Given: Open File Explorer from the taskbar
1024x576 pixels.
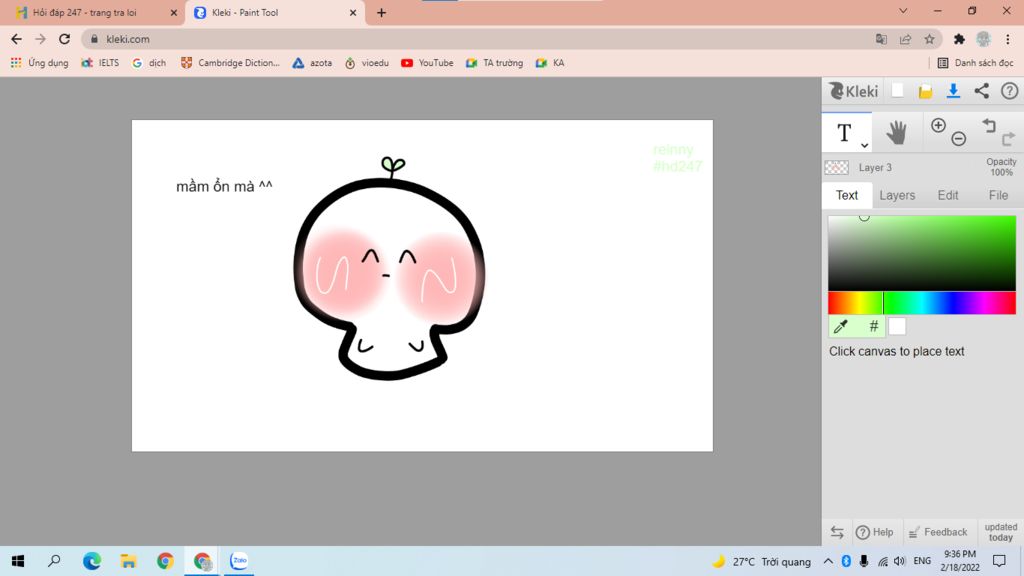Looking at the screenshot, I should (129, 561).
